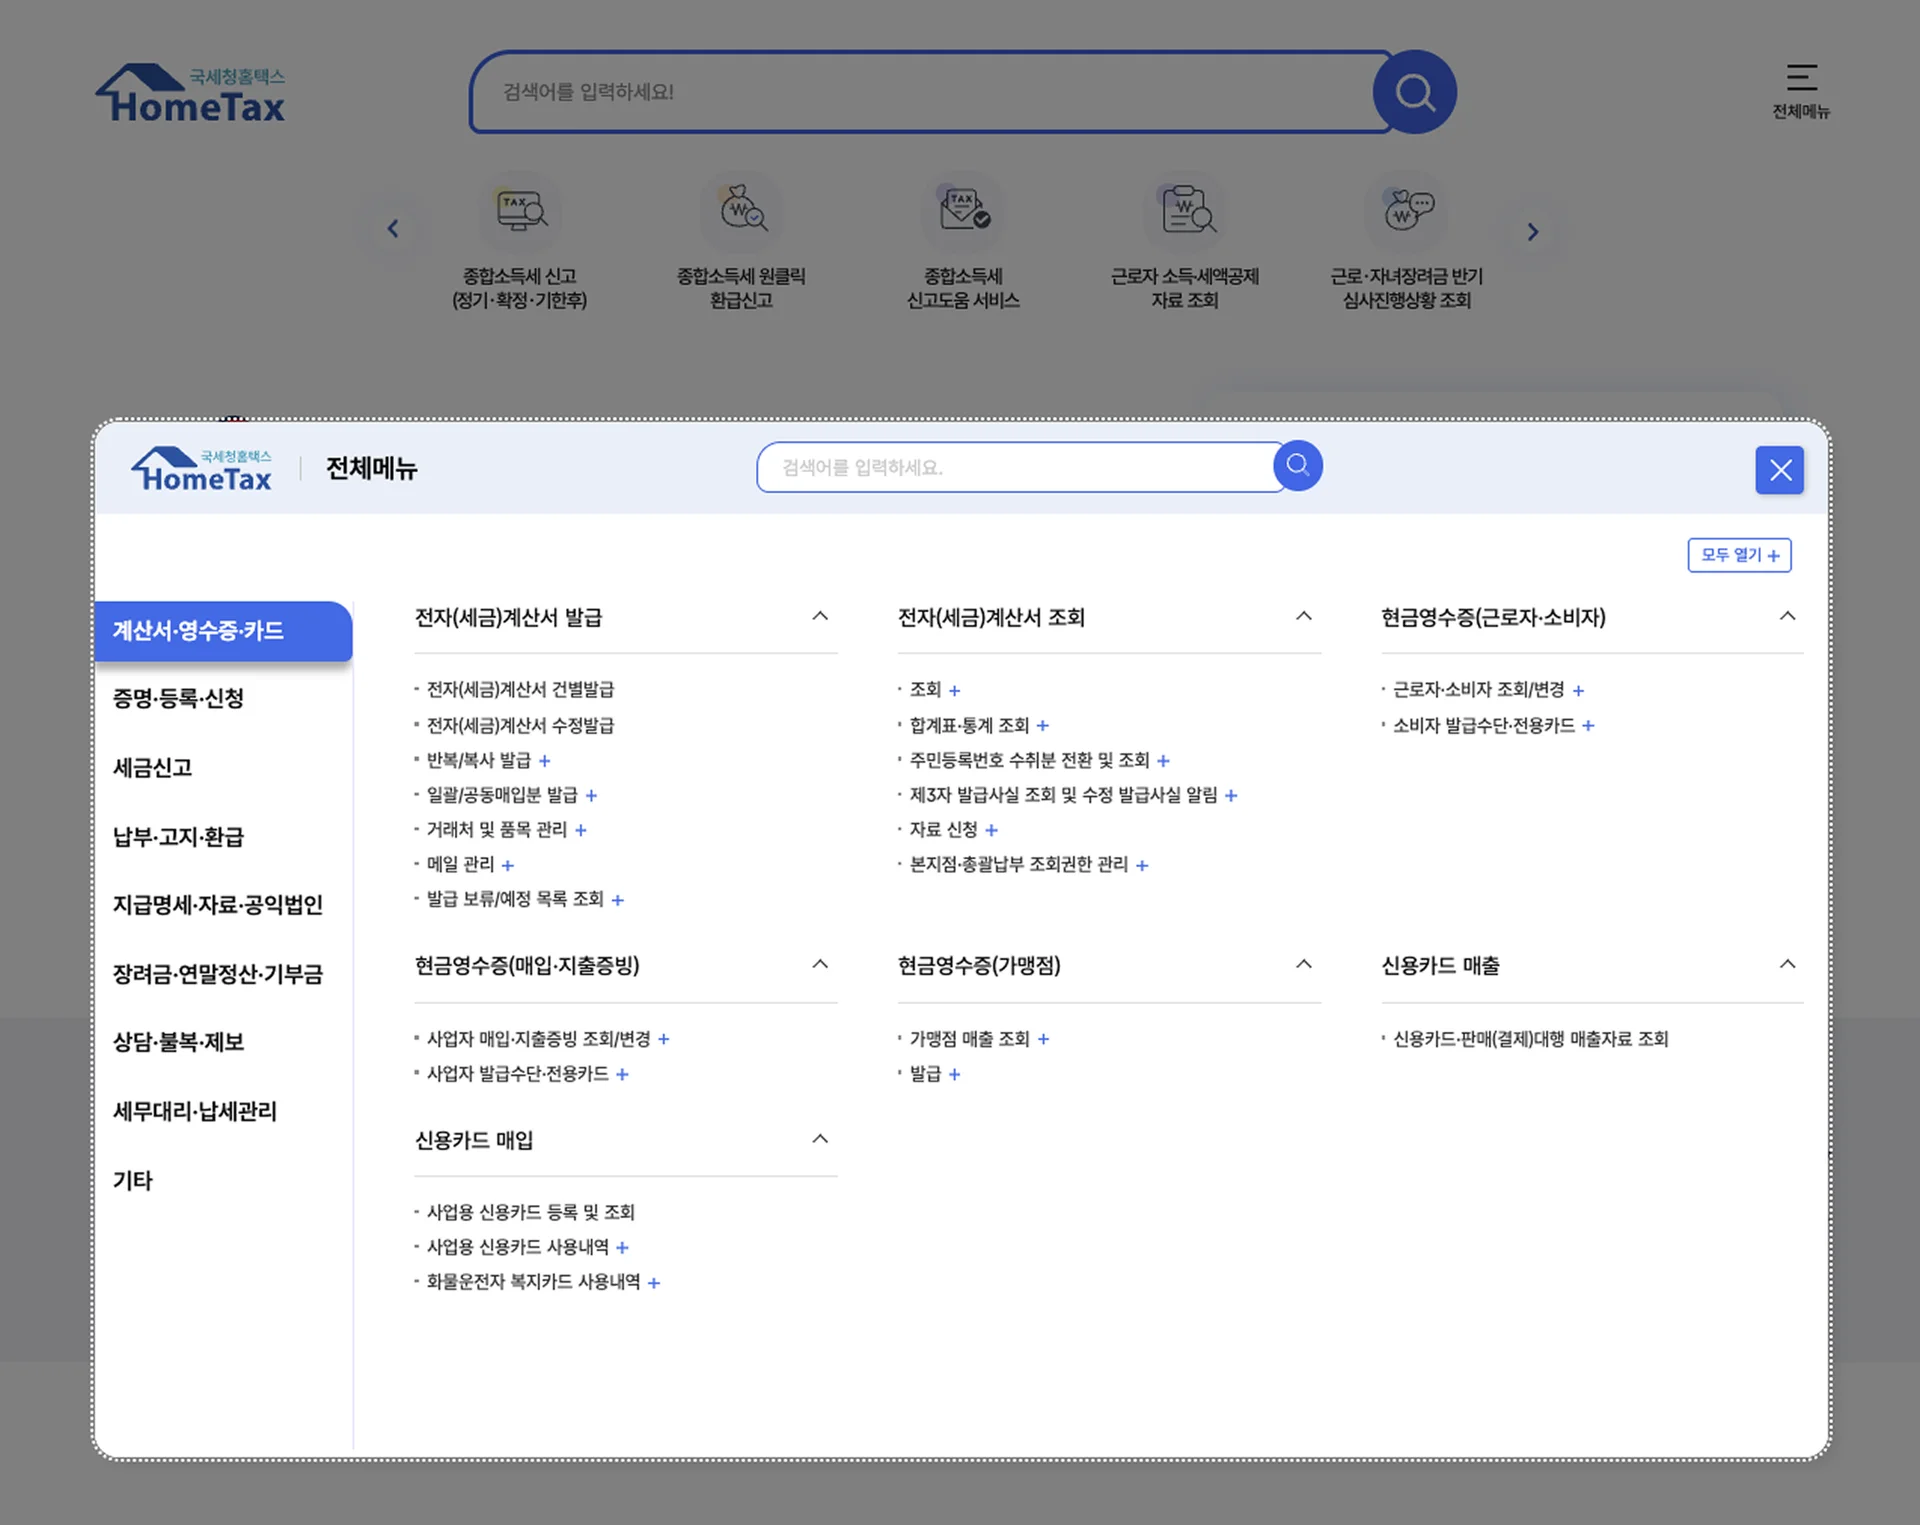Collapse the 전자(세금)계산서 발급 section
The image size is (1920, 1525).
tap(820, 616)
